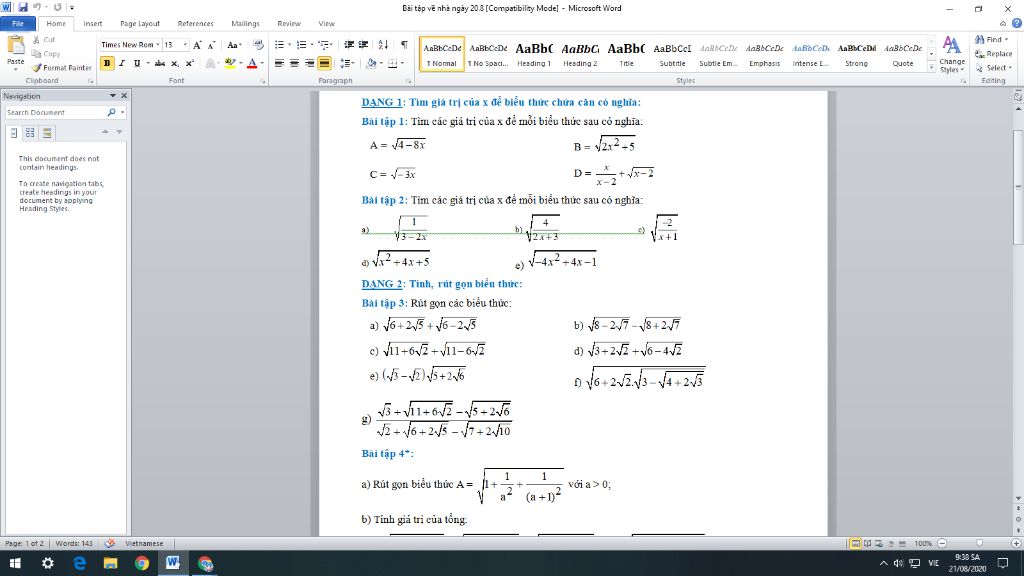
Task: Increase paragraph indent
Action: pos(364,45)
